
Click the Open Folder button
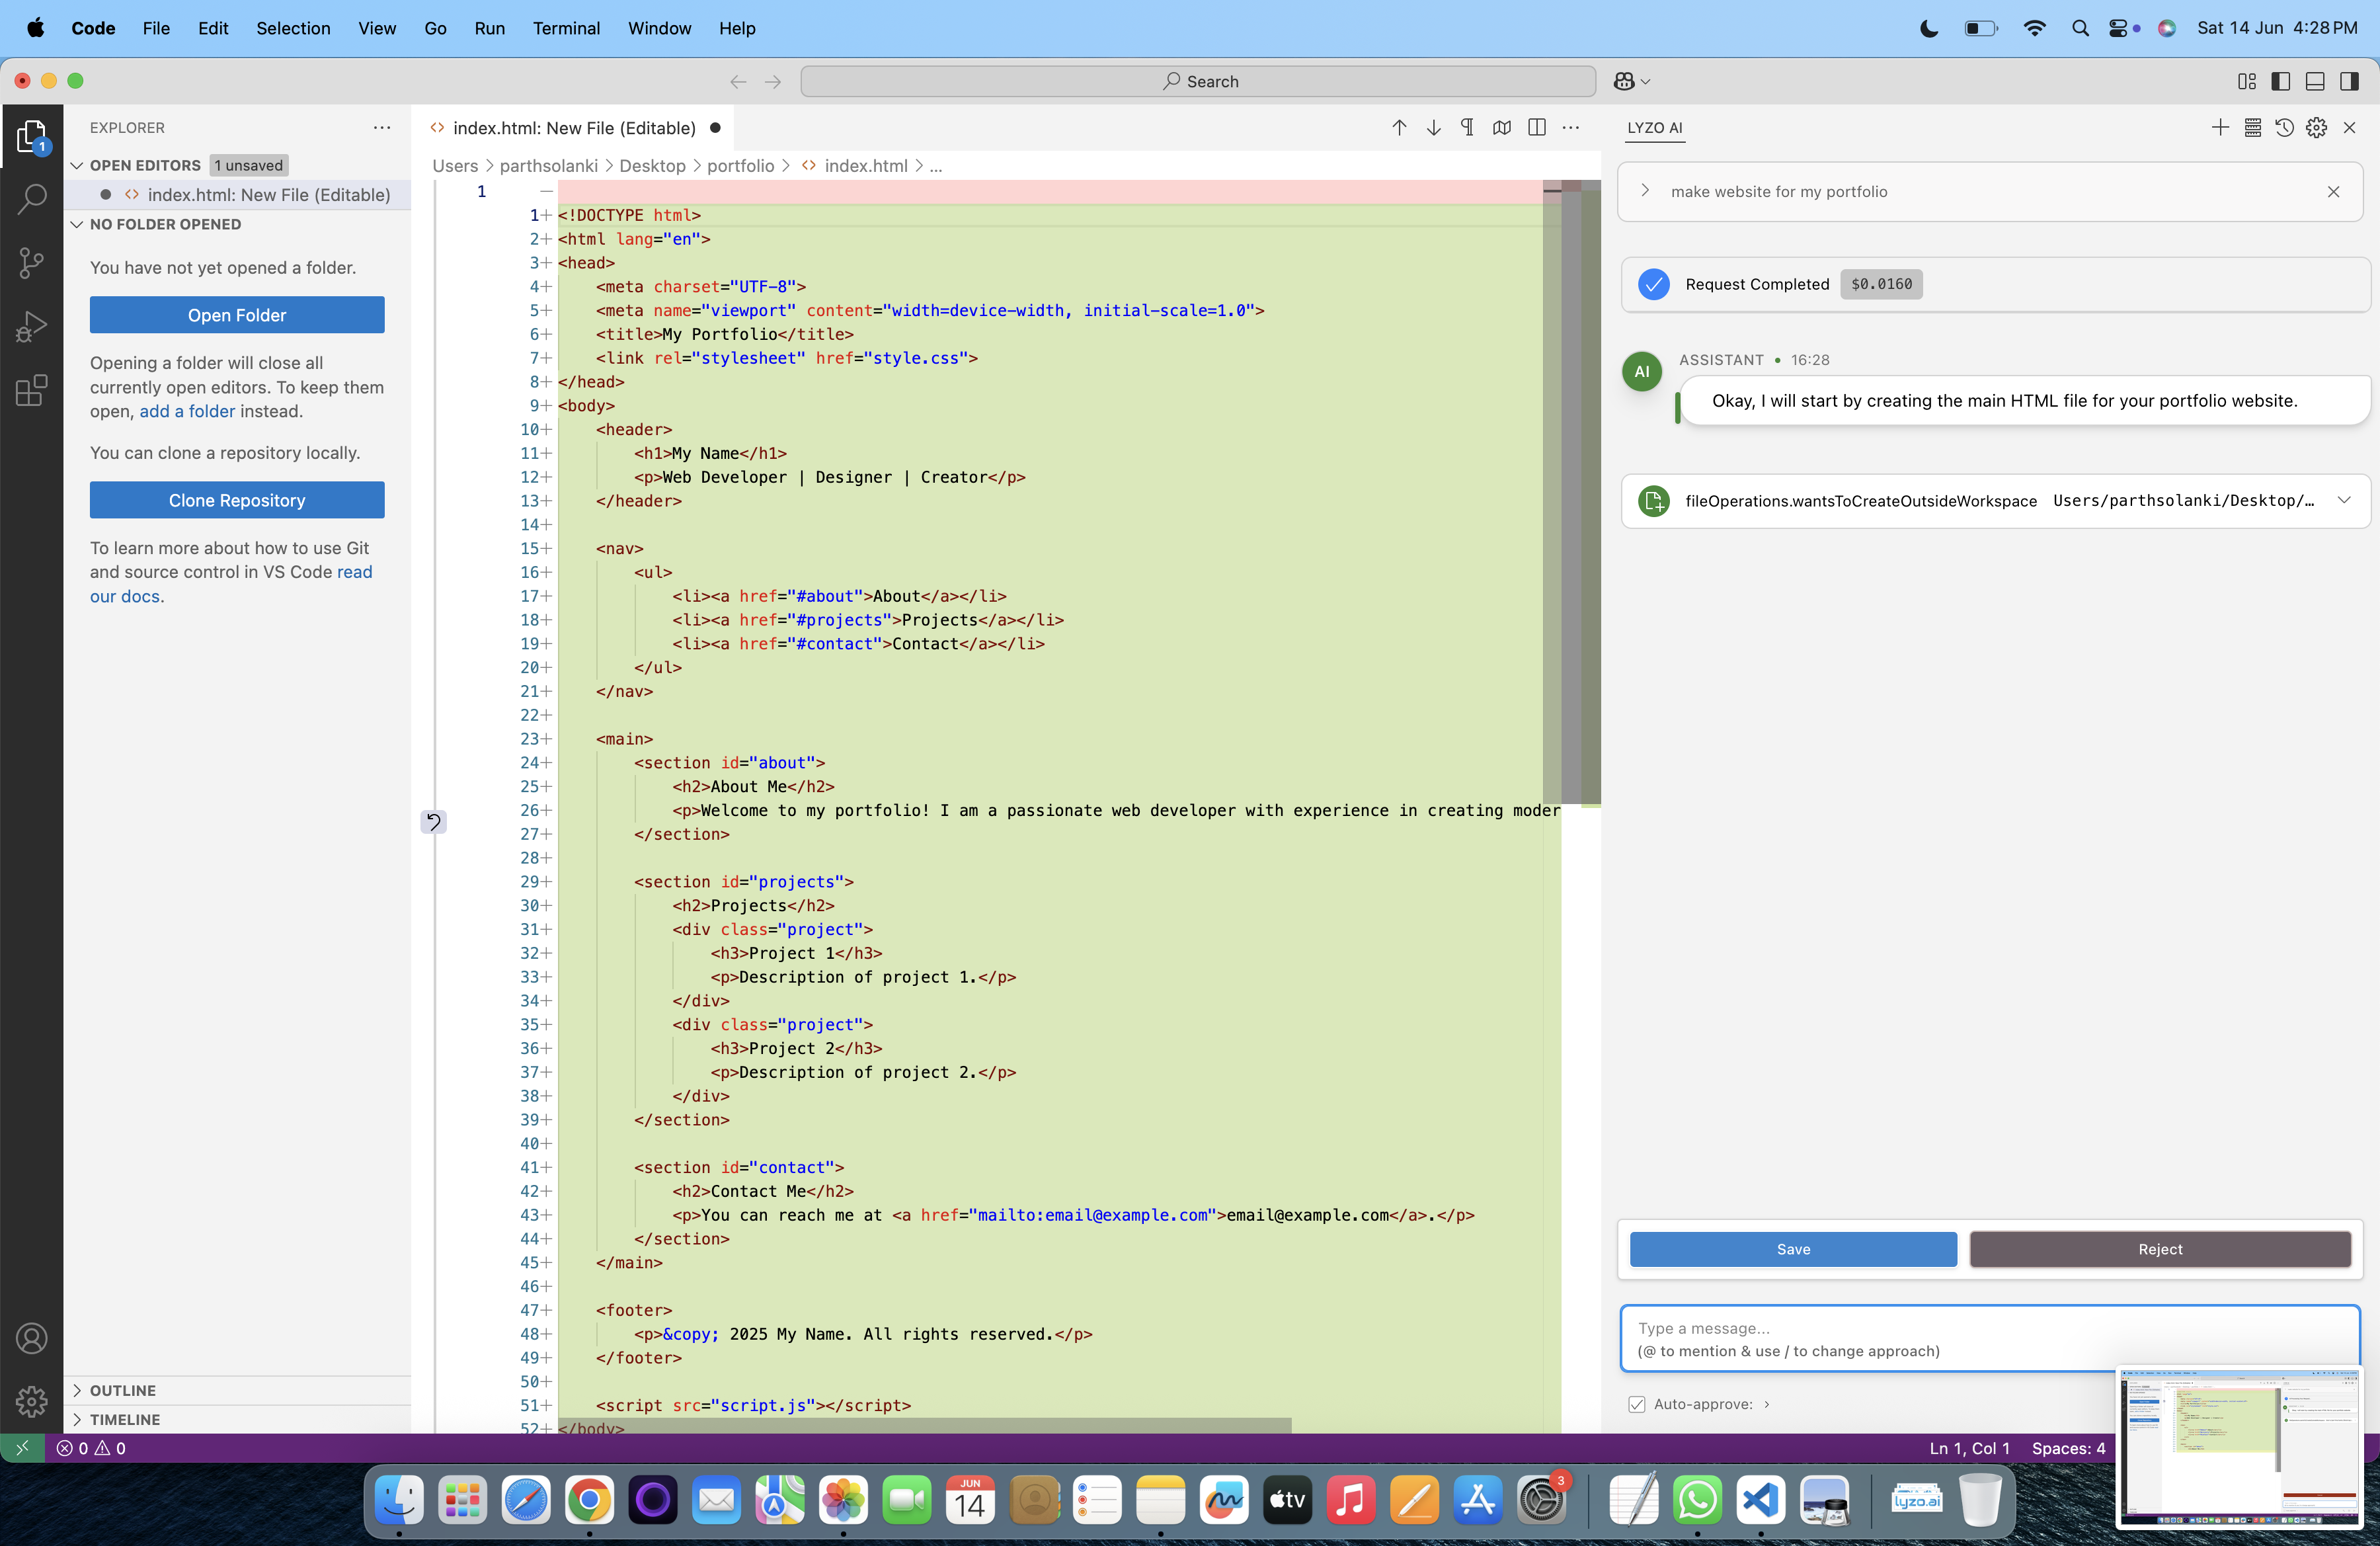coord(237,315)
